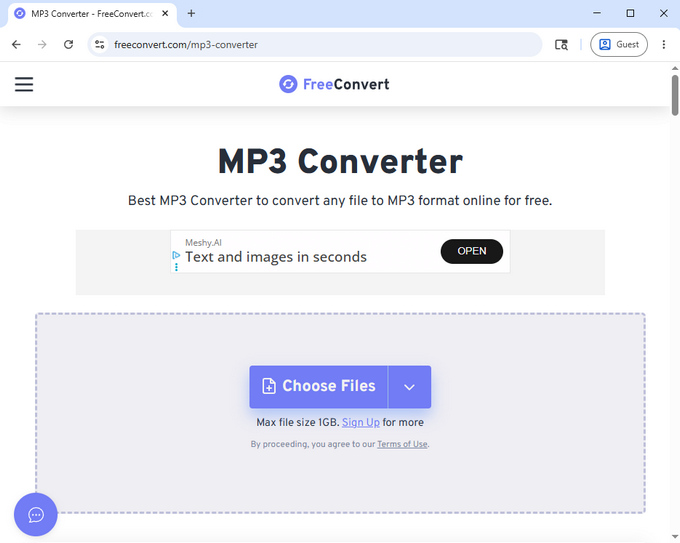Screen dimensions: 680x543
Task: View site information icon in address bar
Action: coord(100,44)
